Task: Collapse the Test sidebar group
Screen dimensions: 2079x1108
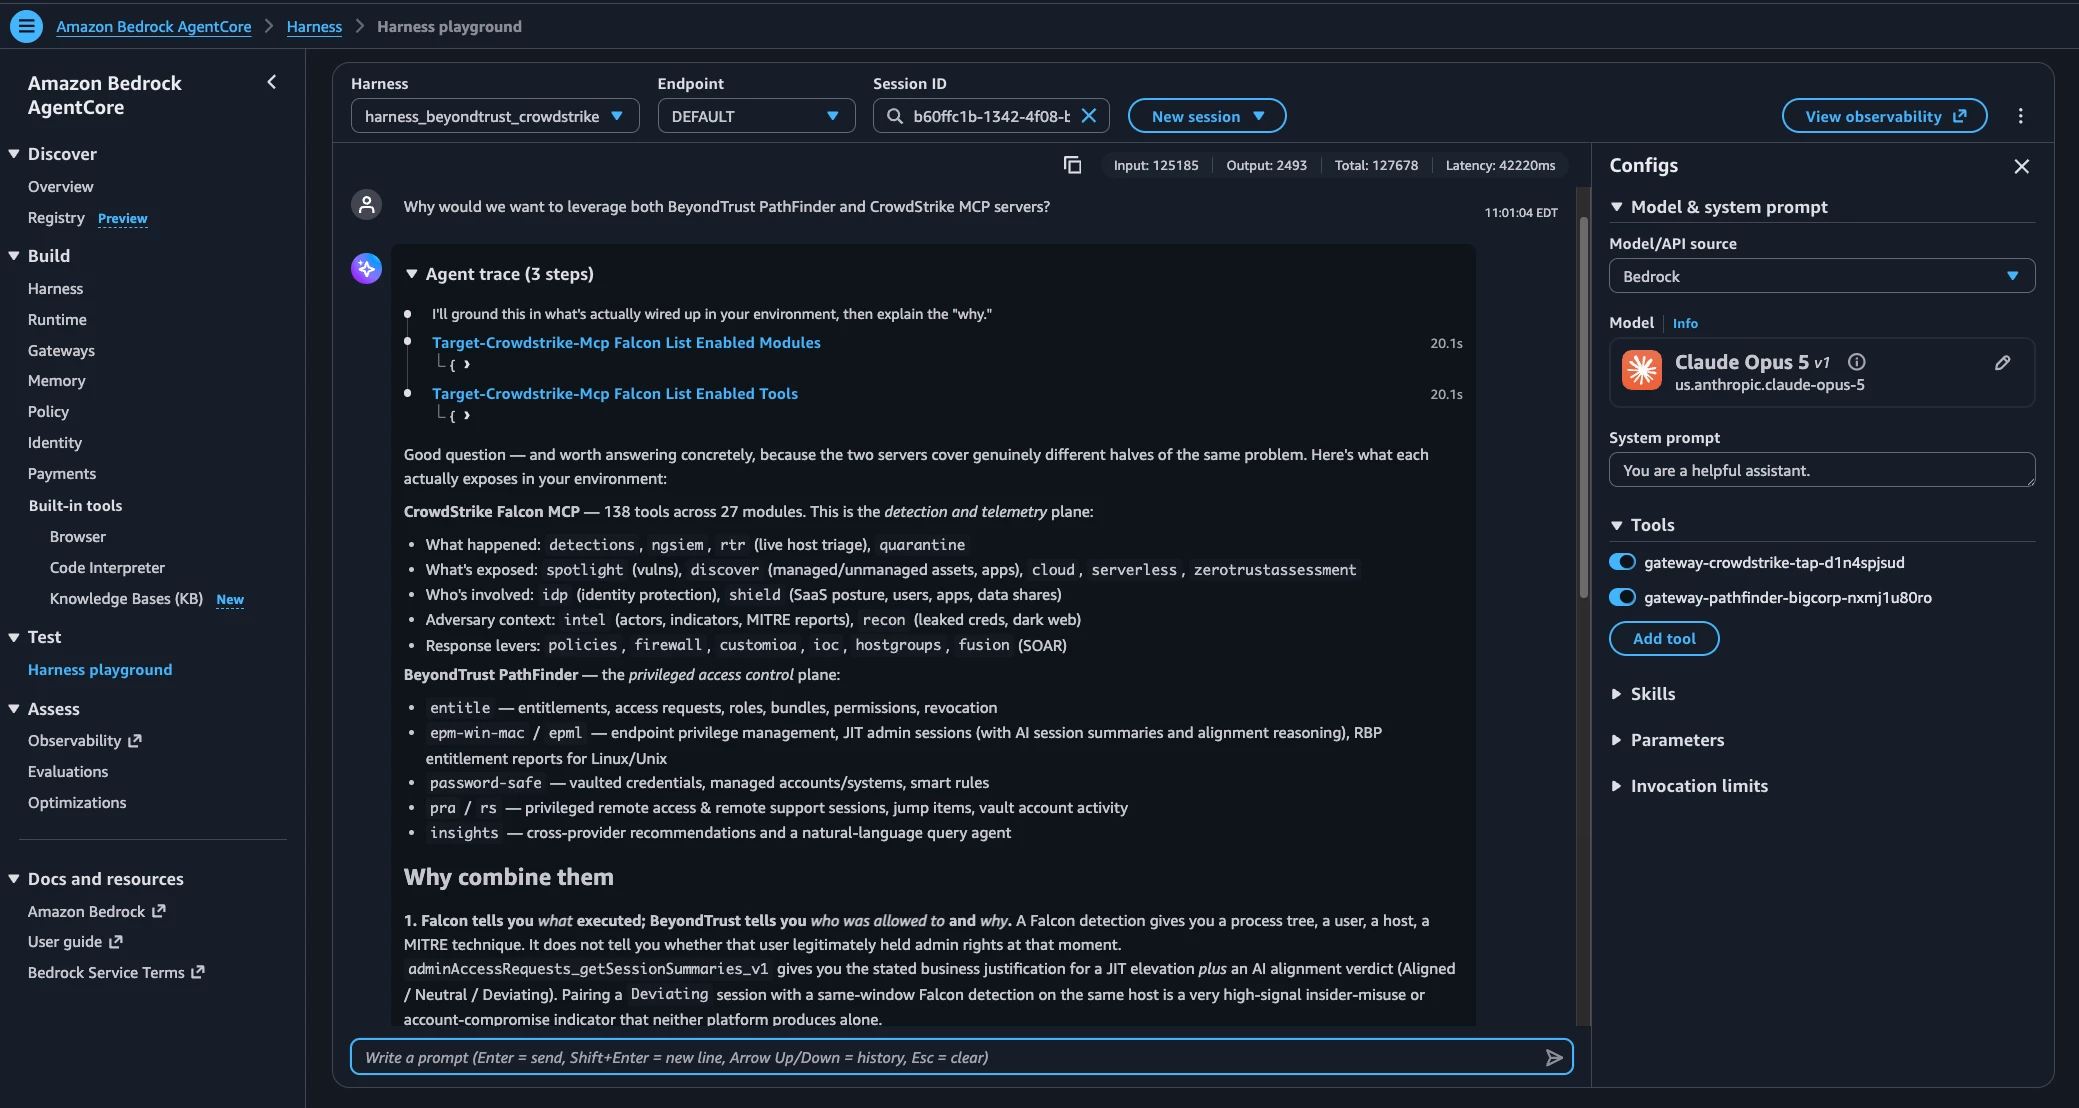Action: (x=14, y=637)
